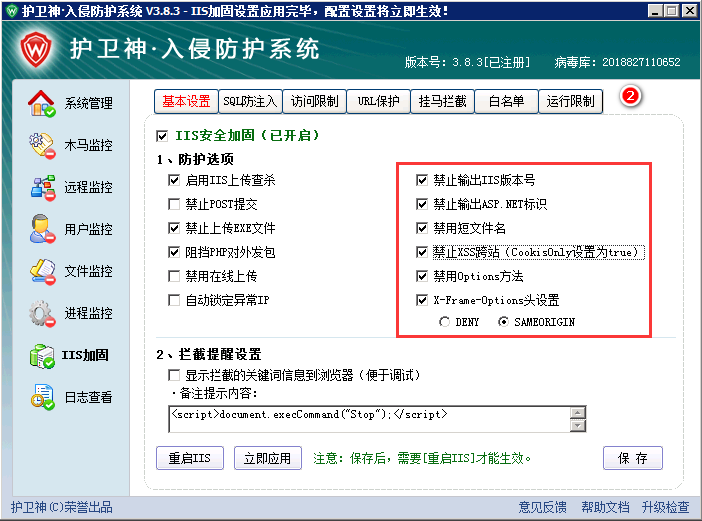Enable 禁用在线上传 checkbox
Screen dimensions: 702x521
click(174, 276)
